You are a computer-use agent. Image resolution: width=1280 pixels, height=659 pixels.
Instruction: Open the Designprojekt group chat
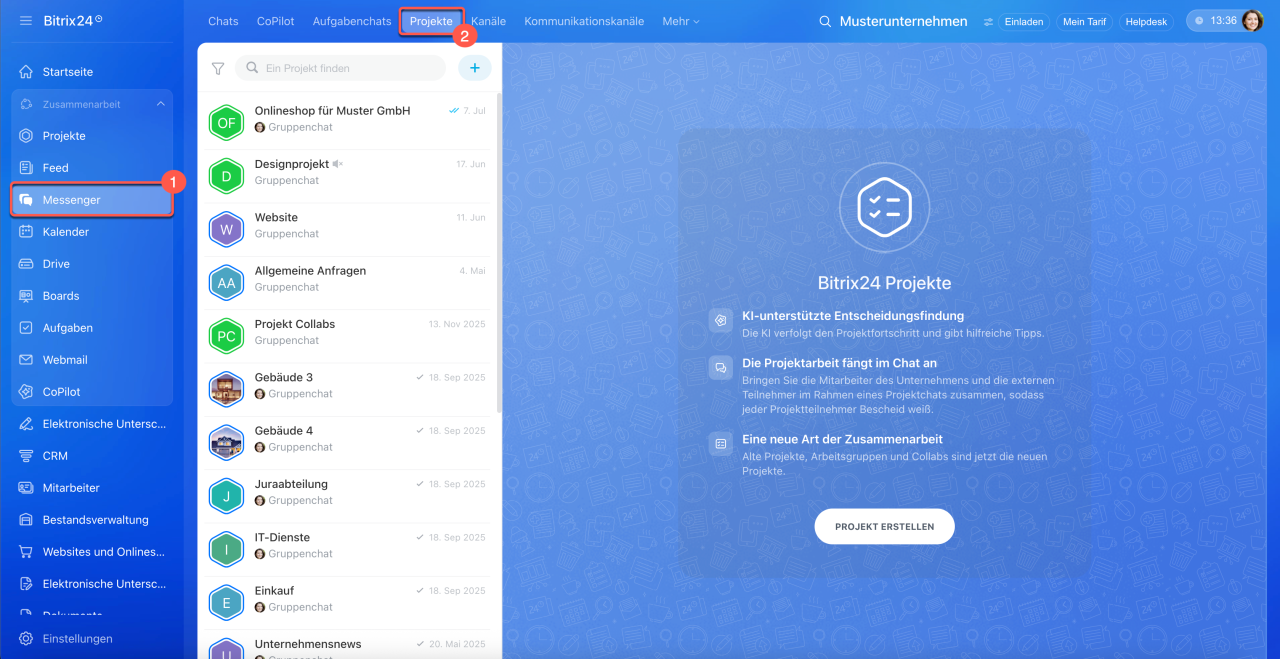point(347,176)
